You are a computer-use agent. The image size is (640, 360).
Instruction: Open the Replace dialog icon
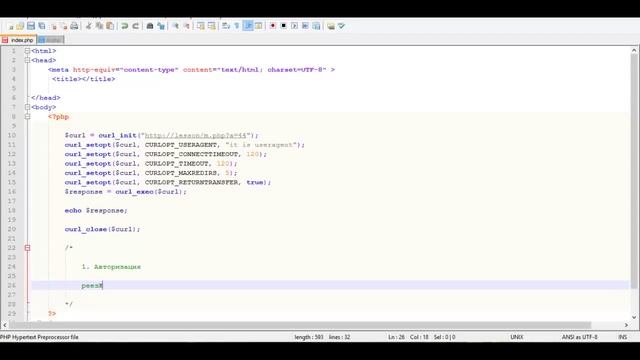[x=161, y=26]
